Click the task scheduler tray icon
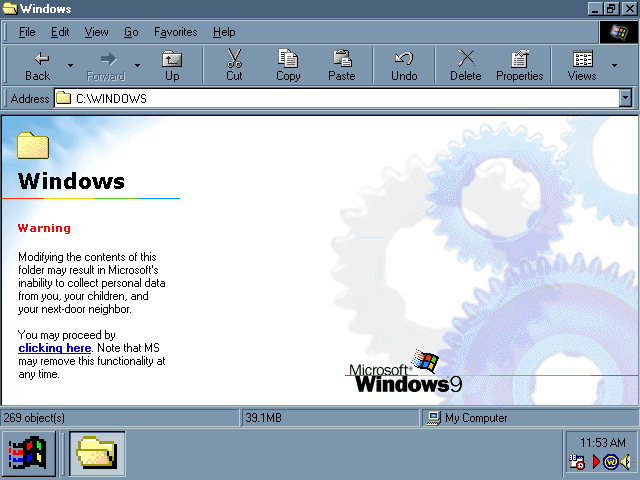This screenshot has width=640, height=480. point(577,462)
